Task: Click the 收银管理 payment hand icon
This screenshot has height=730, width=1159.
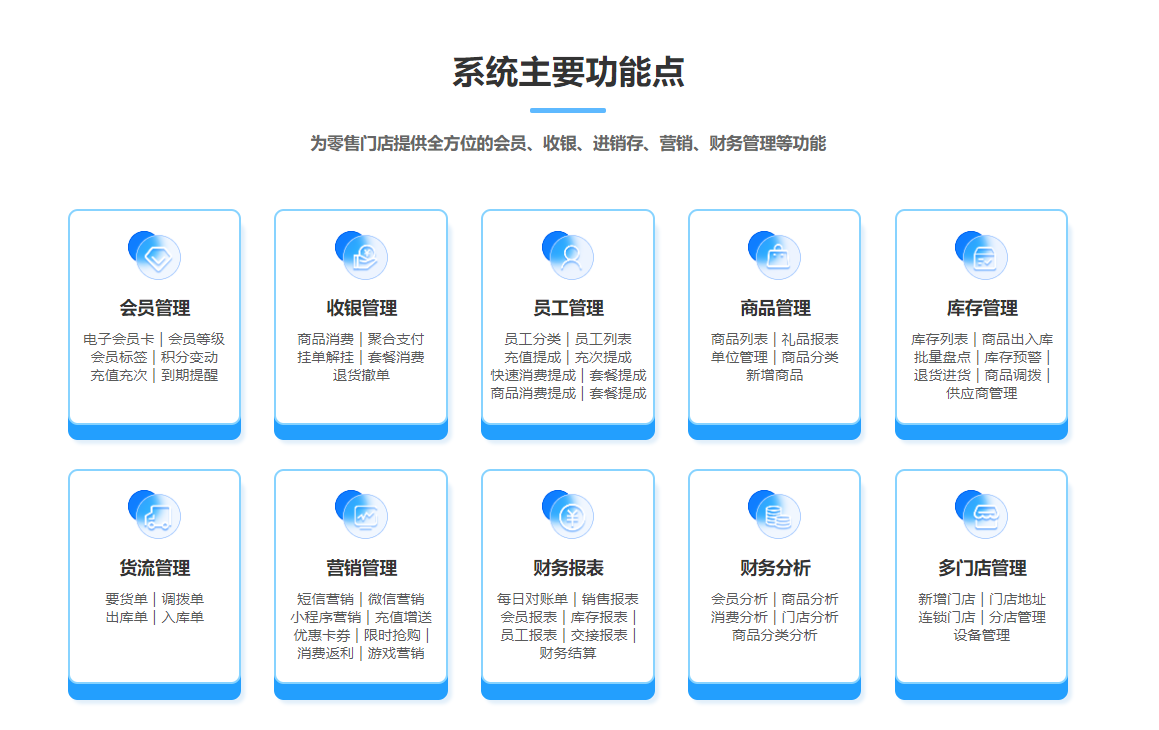Action: [361, 255]
